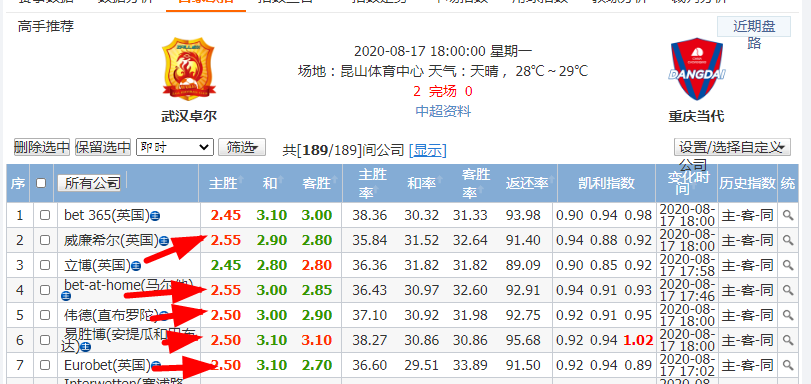The width and height of the screenshot is (811, 384).
Task: Click the 高手推荐 tab label
Action: click(x=46, y=26)
